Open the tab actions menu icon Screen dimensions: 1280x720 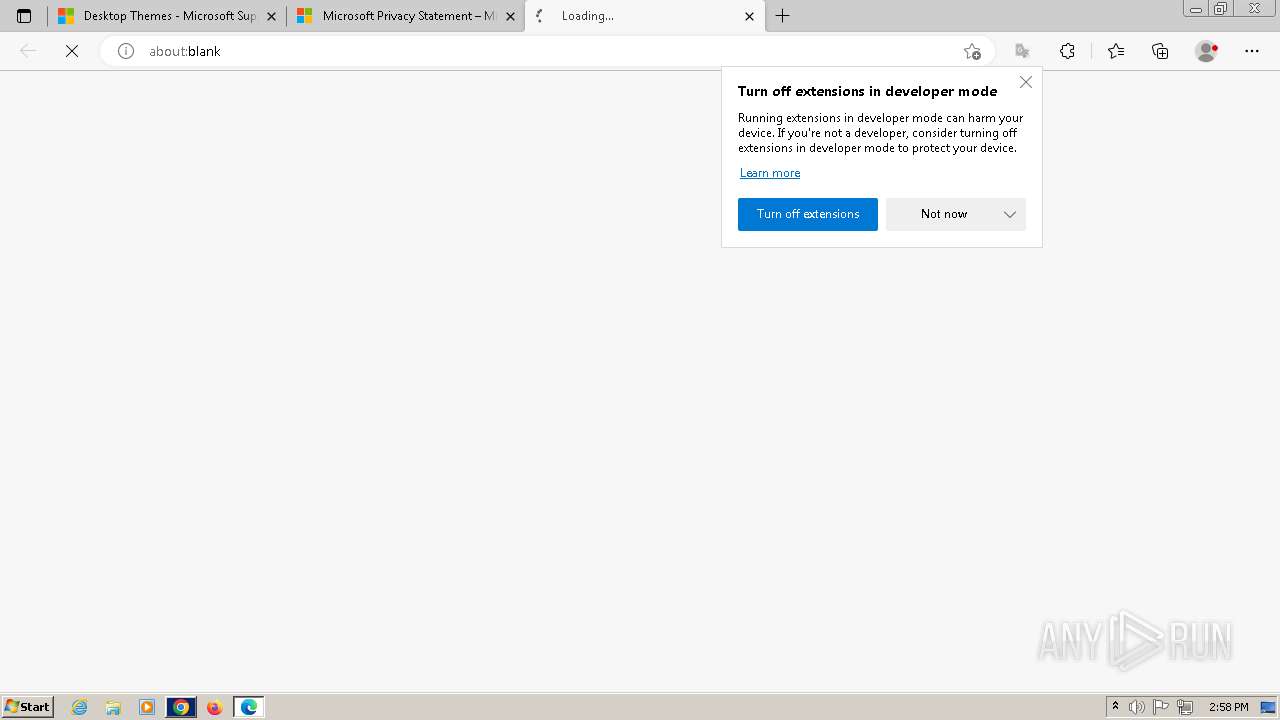pos(24,16)
